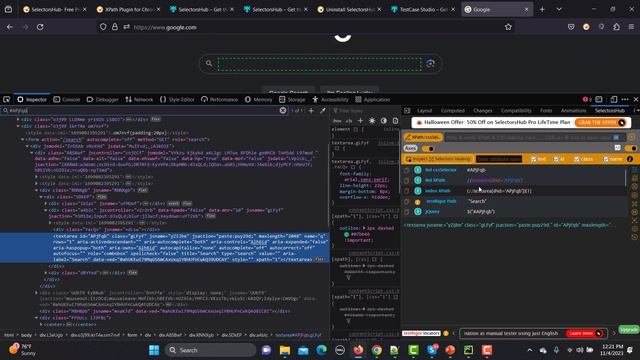640x360 pixels.
Task: Toggle the id attribute checkbox
Action: click(x=556, y=159)
